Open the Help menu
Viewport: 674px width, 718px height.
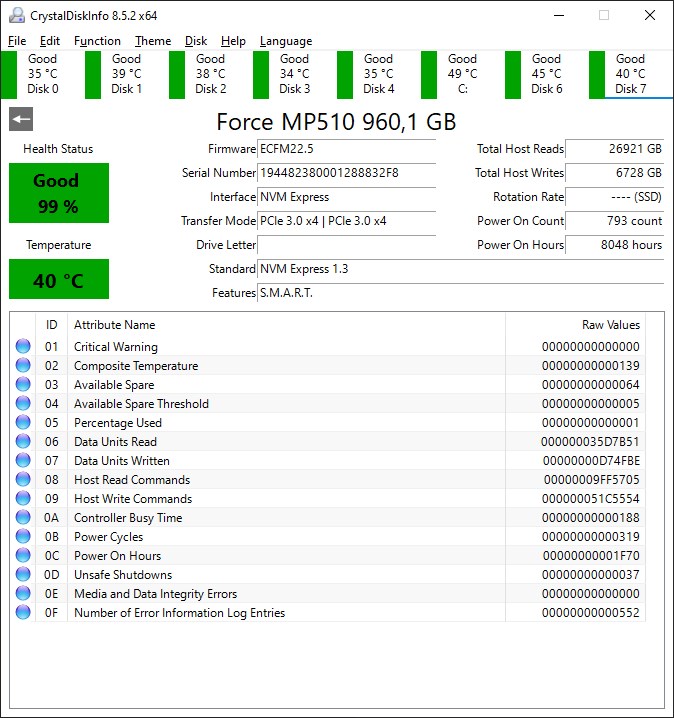[x=233, y=41]
